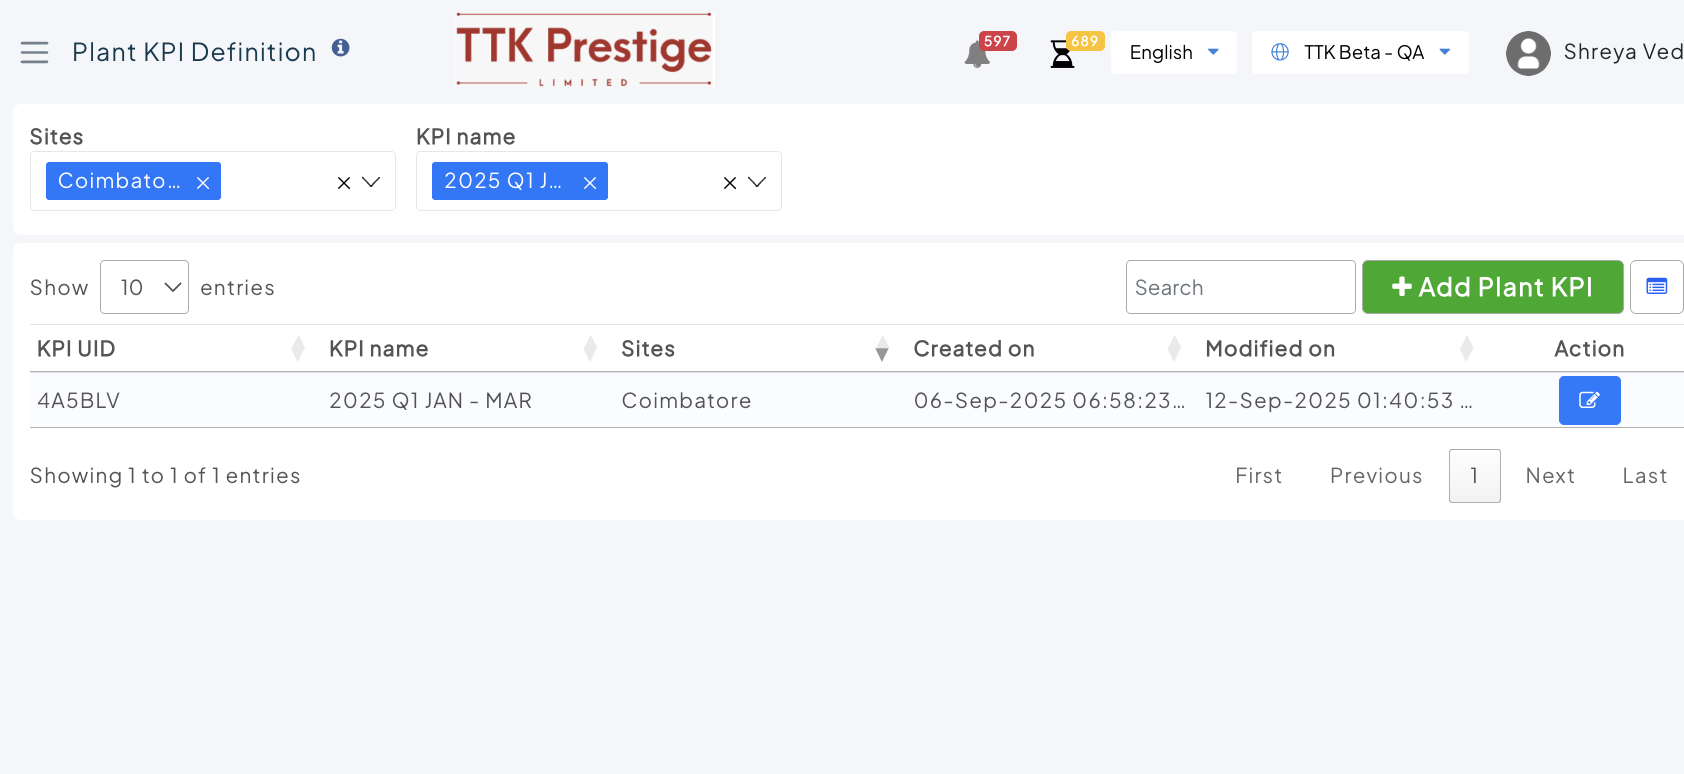1684x774 pixels.
Task: Click the hourglass pending tasks icon
Action: coord(1062,54)
